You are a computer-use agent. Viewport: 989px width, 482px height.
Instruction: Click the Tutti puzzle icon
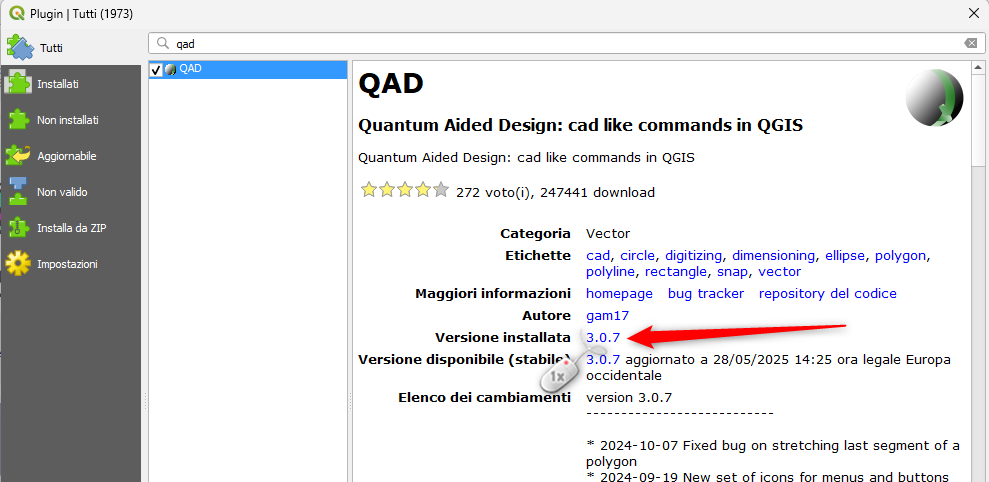click(20, 47)
